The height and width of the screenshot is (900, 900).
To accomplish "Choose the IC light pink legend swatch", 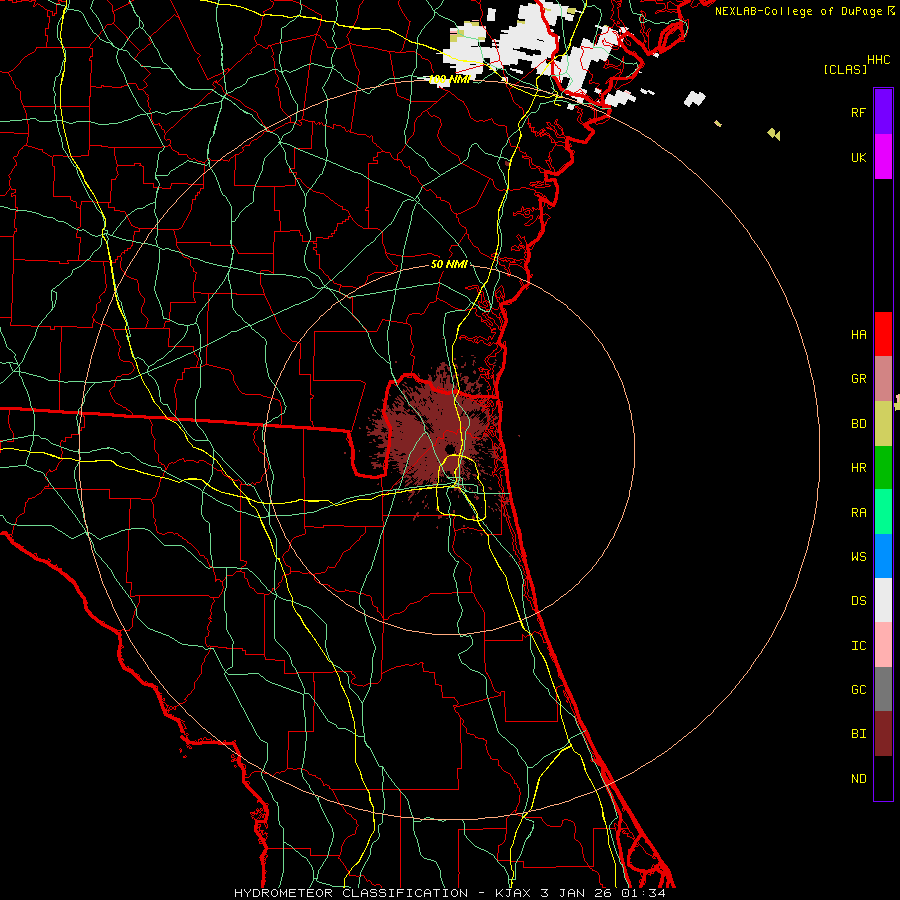I will (x=883, y=645).
